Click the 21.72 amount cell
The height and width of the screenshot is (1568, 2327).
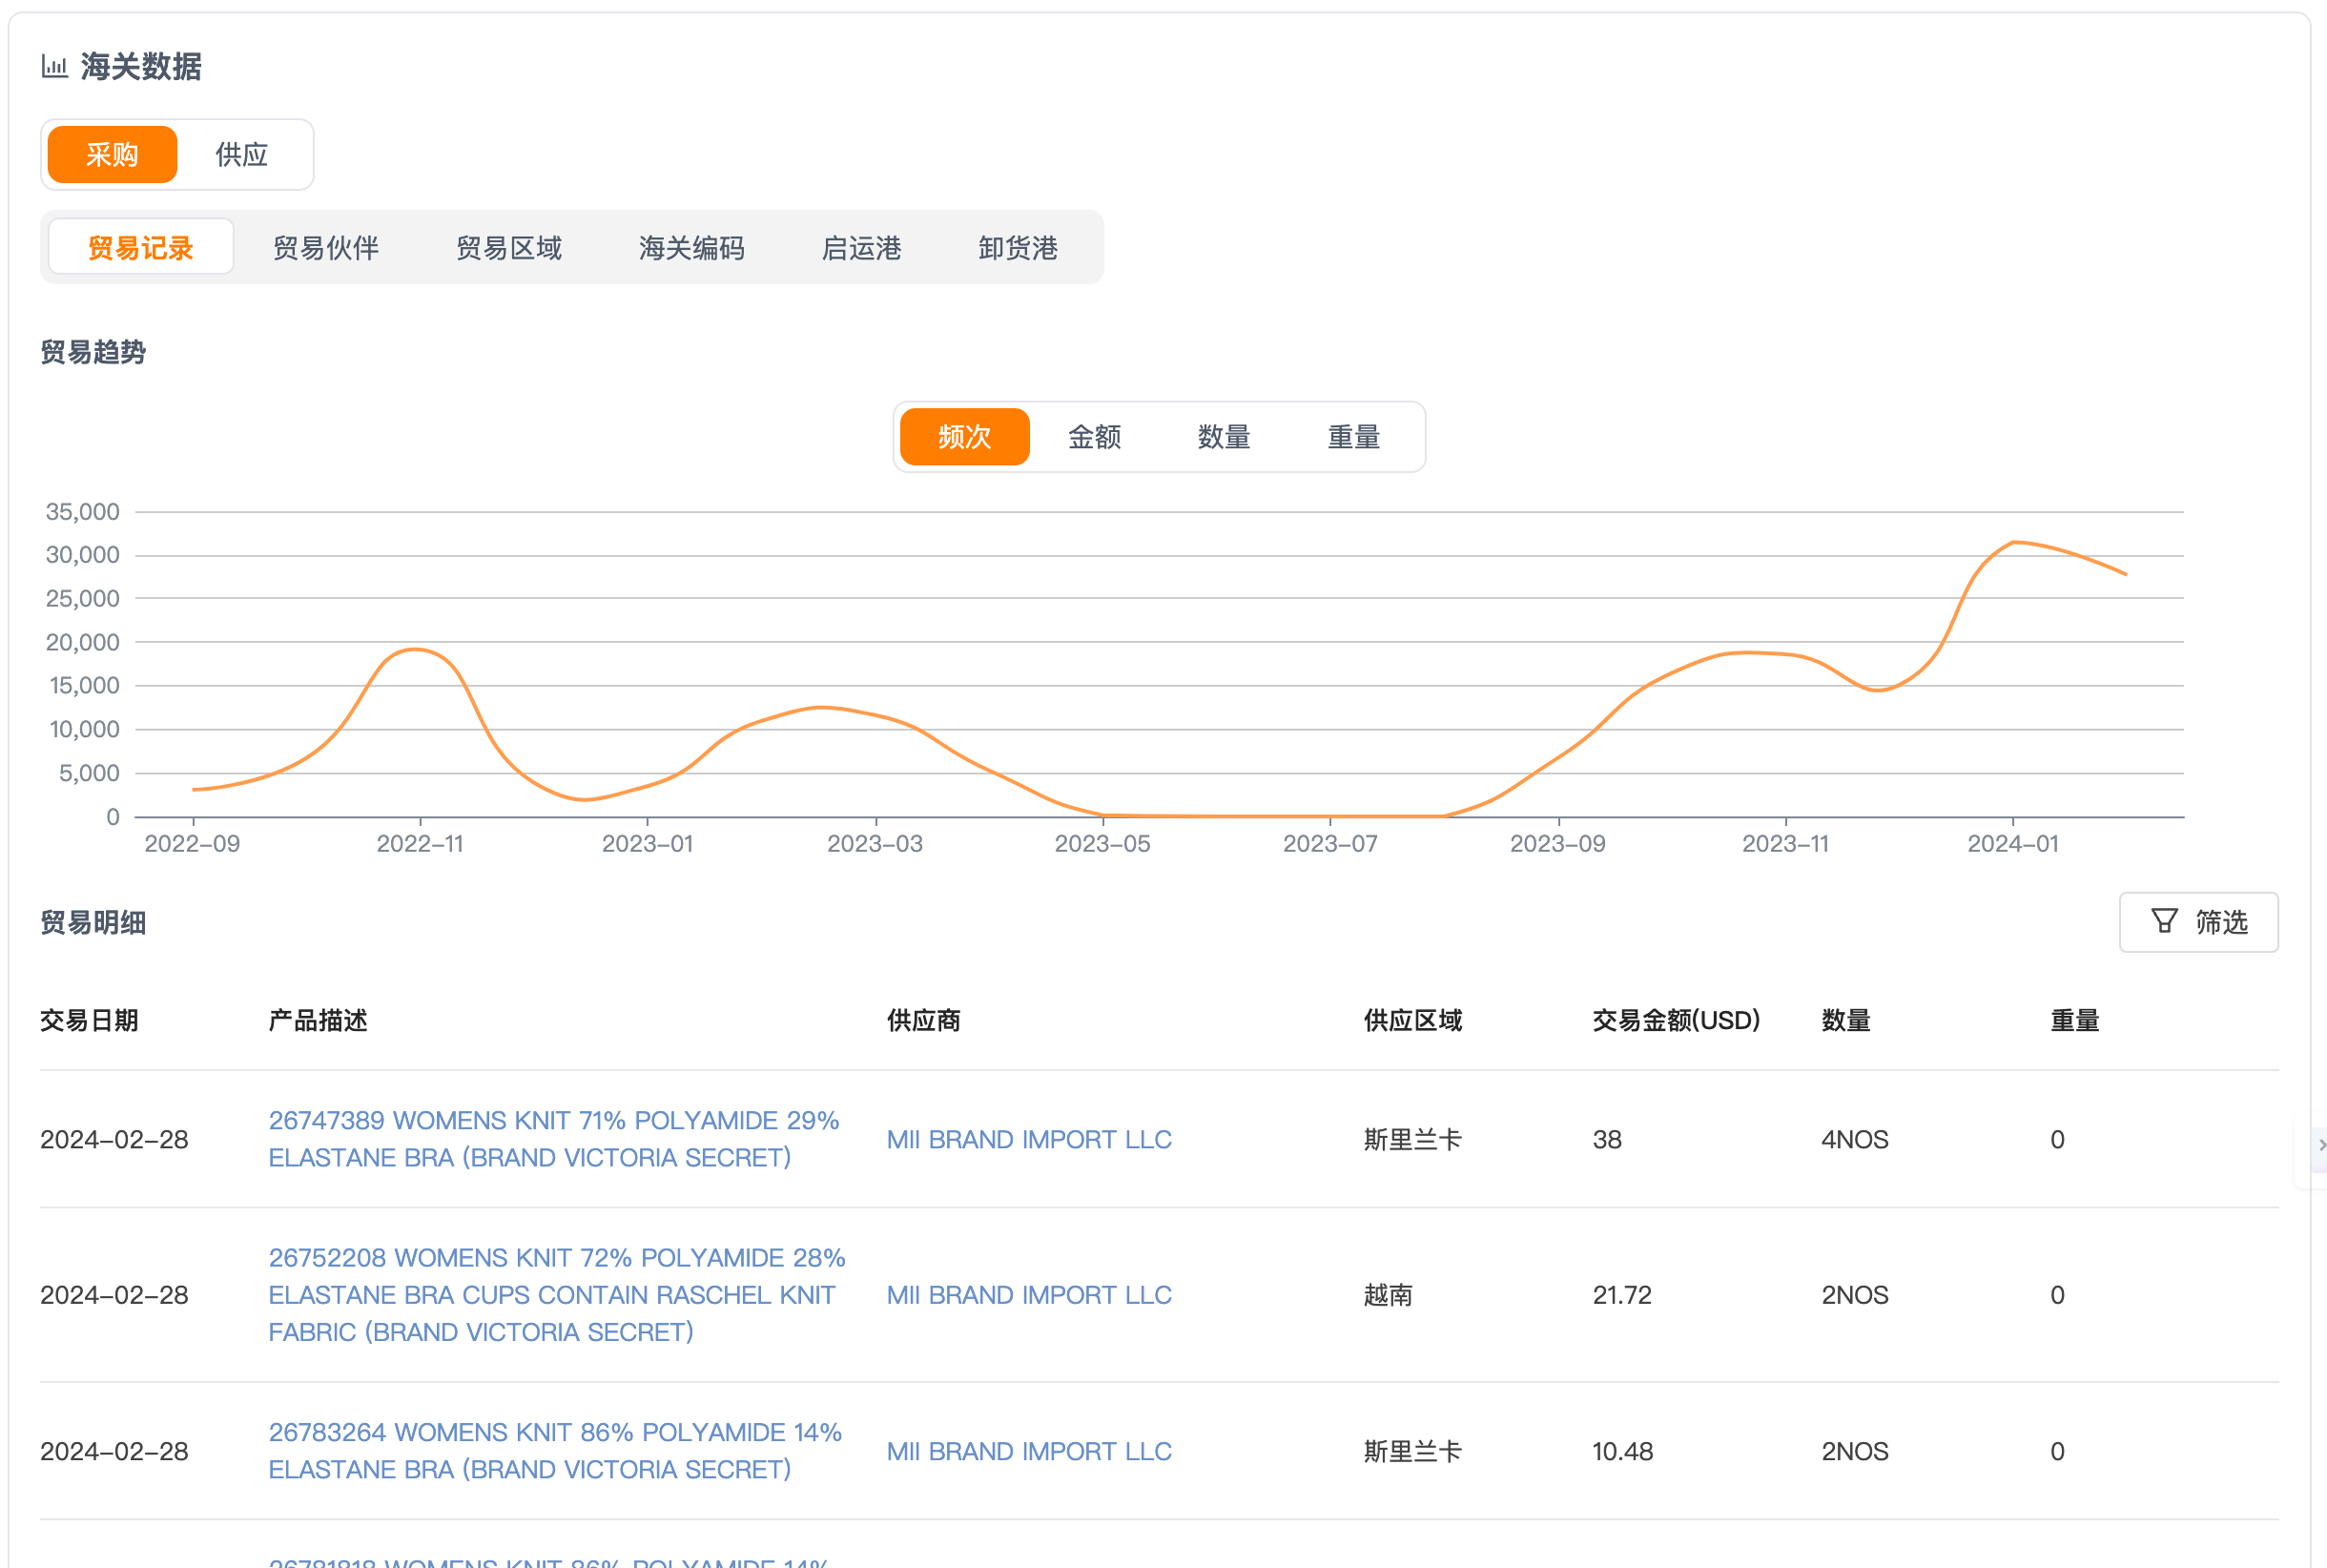pyautogui.click(x=1622, y=1295)
